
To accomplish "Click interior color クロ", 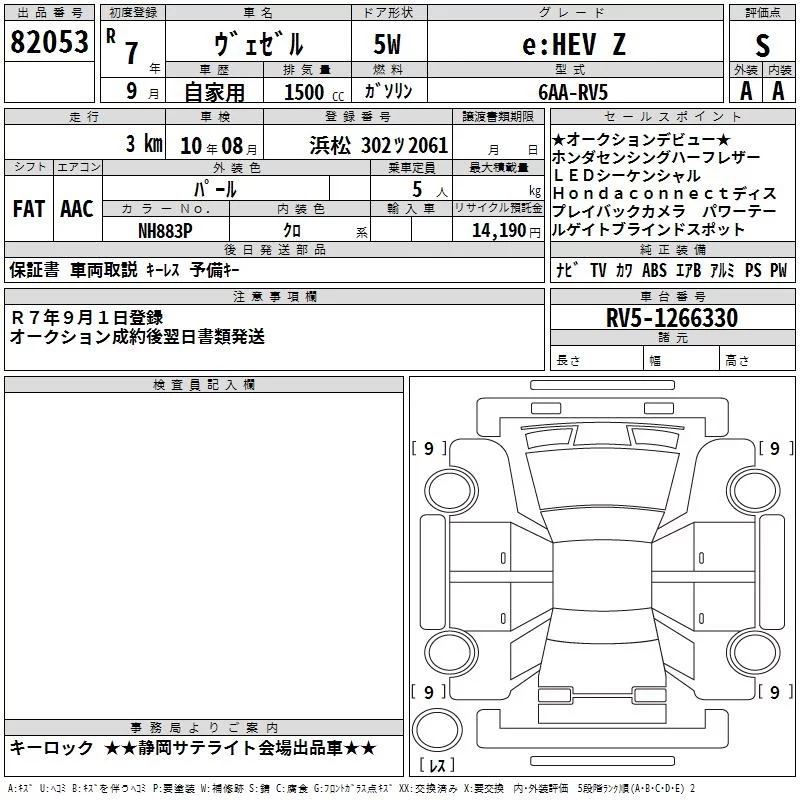I will [292, 231].
